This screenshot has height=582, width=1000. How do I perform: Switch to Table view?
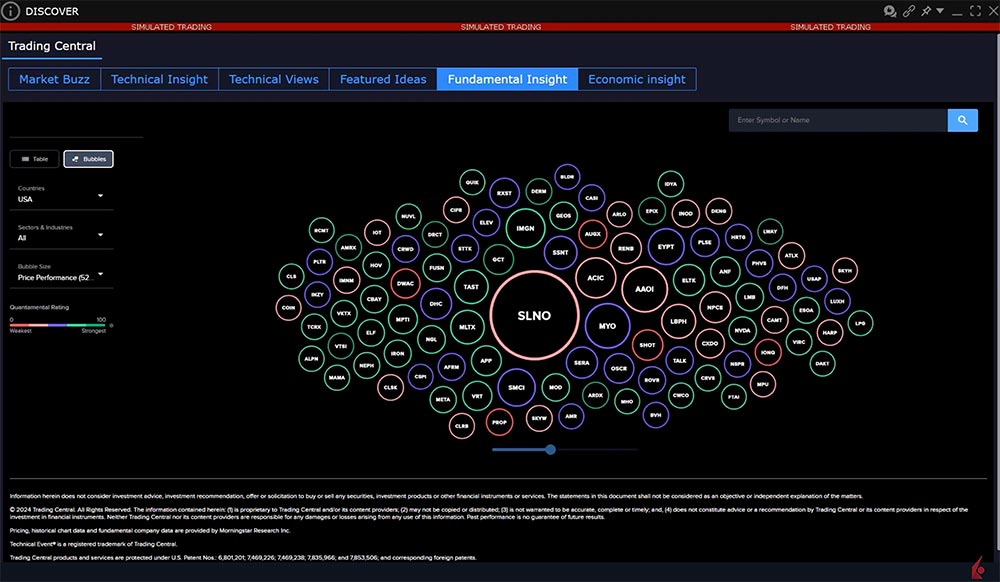click(34, 158)
